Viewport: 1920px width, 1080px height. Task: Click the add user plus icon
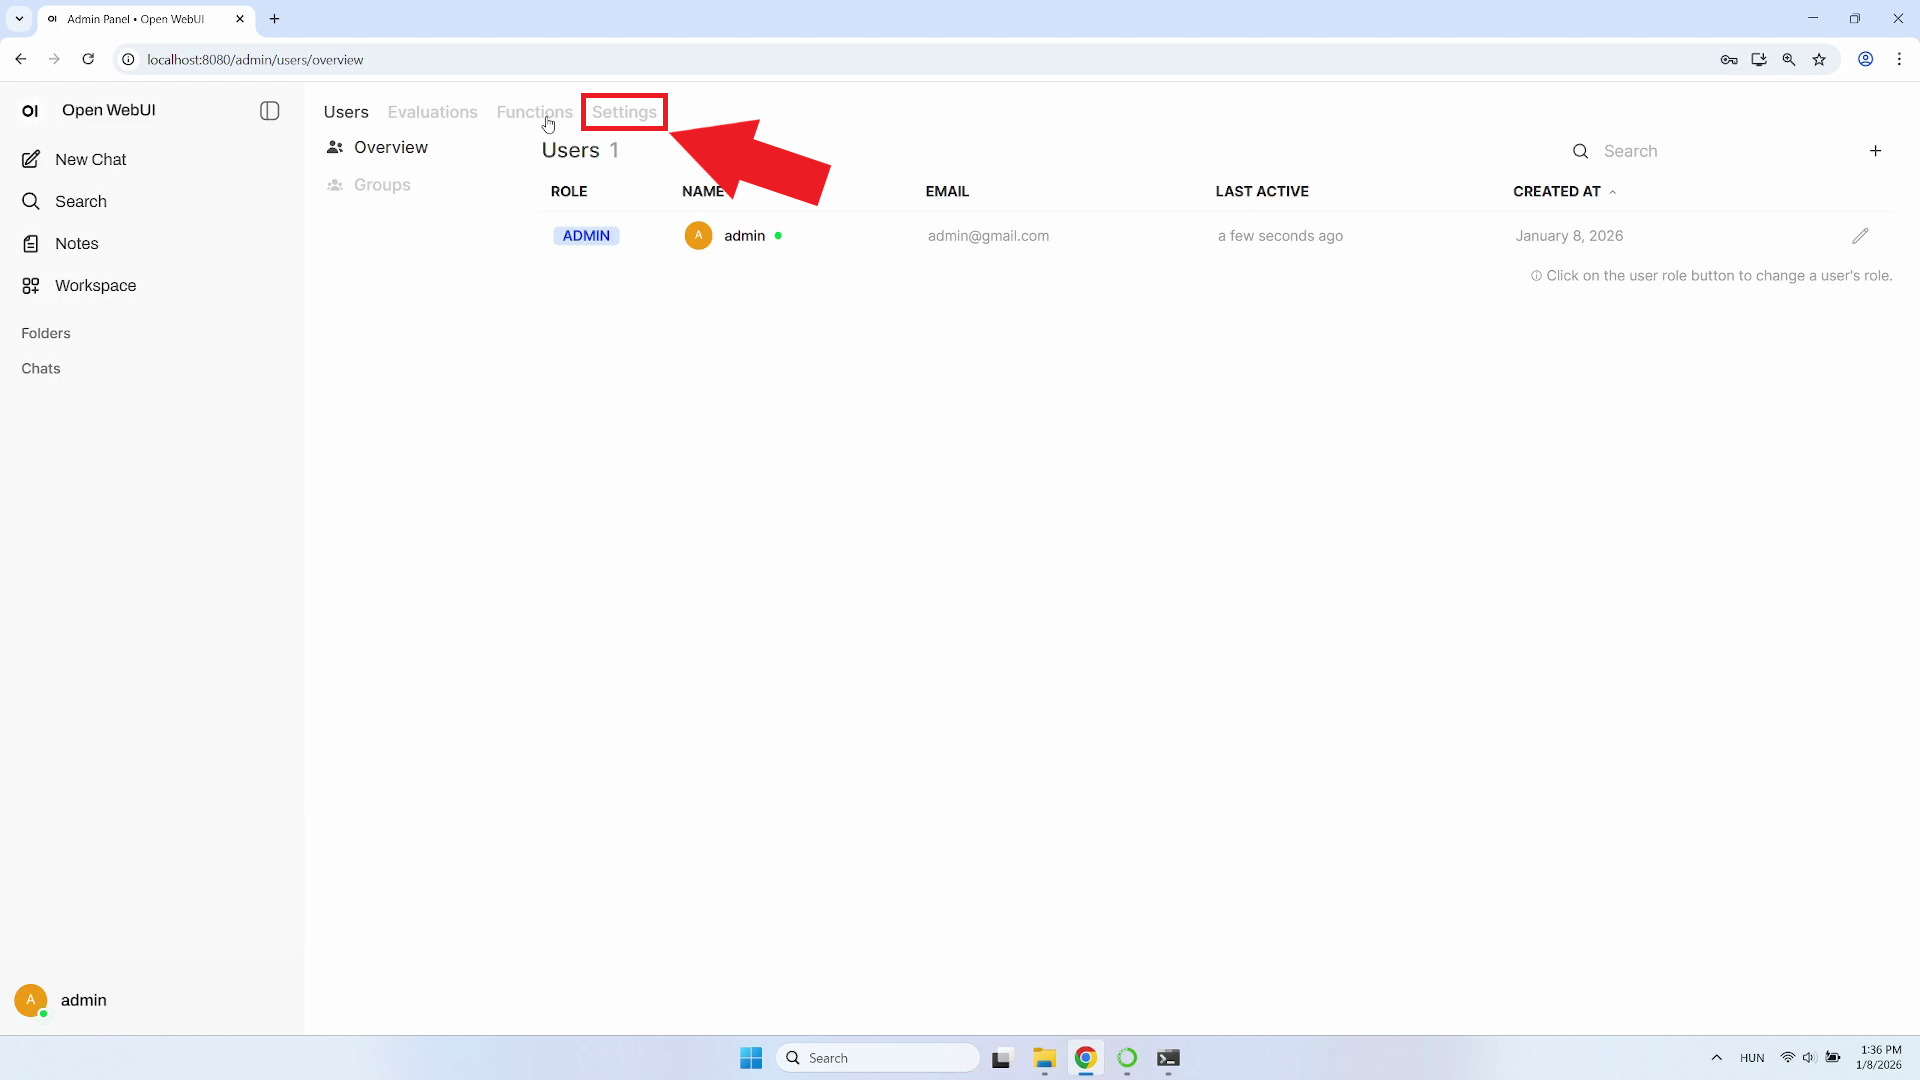[1875, 151]
